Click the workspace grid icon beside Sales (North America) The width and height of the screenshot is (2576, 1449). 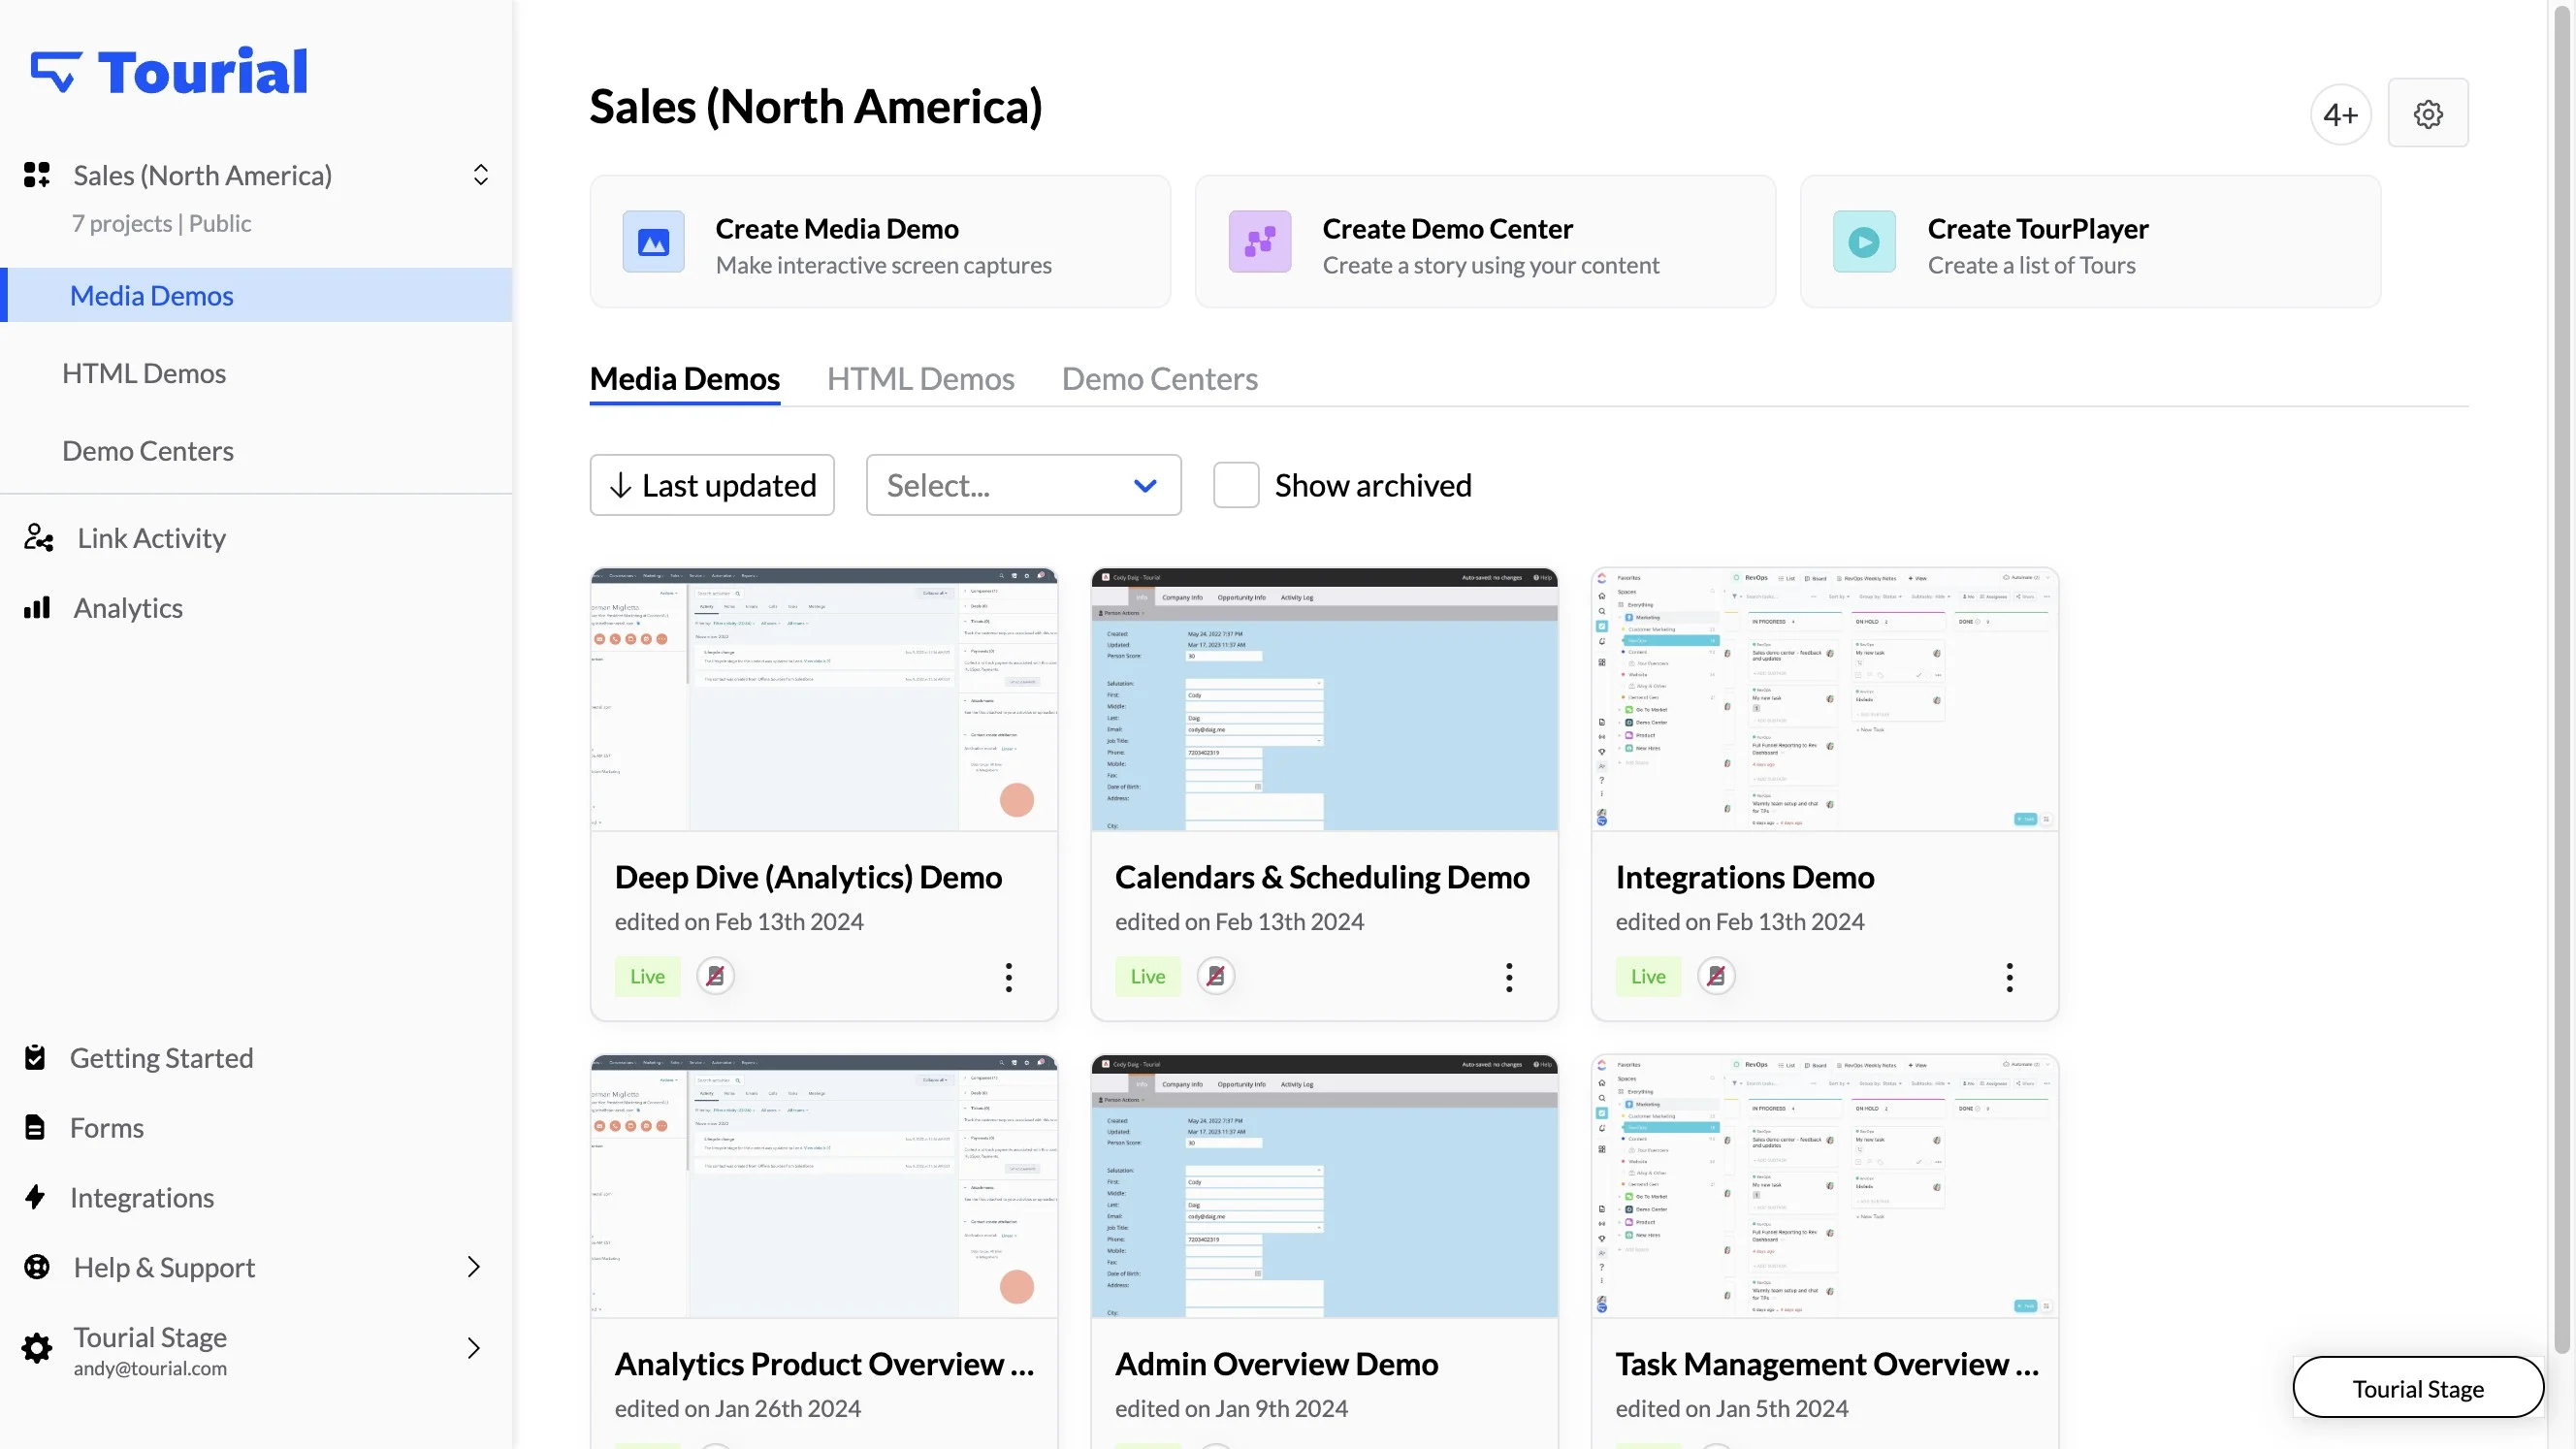tap(37, 175)
